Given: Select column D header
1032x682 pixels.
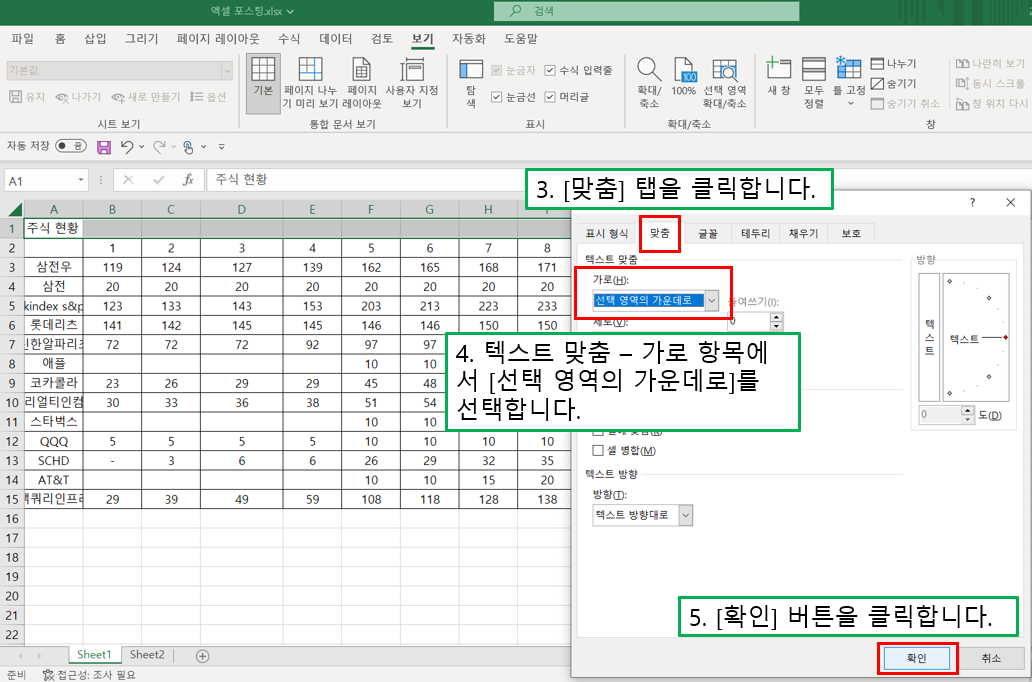Looking at the screenshot, I should click(x=242, y=209).
